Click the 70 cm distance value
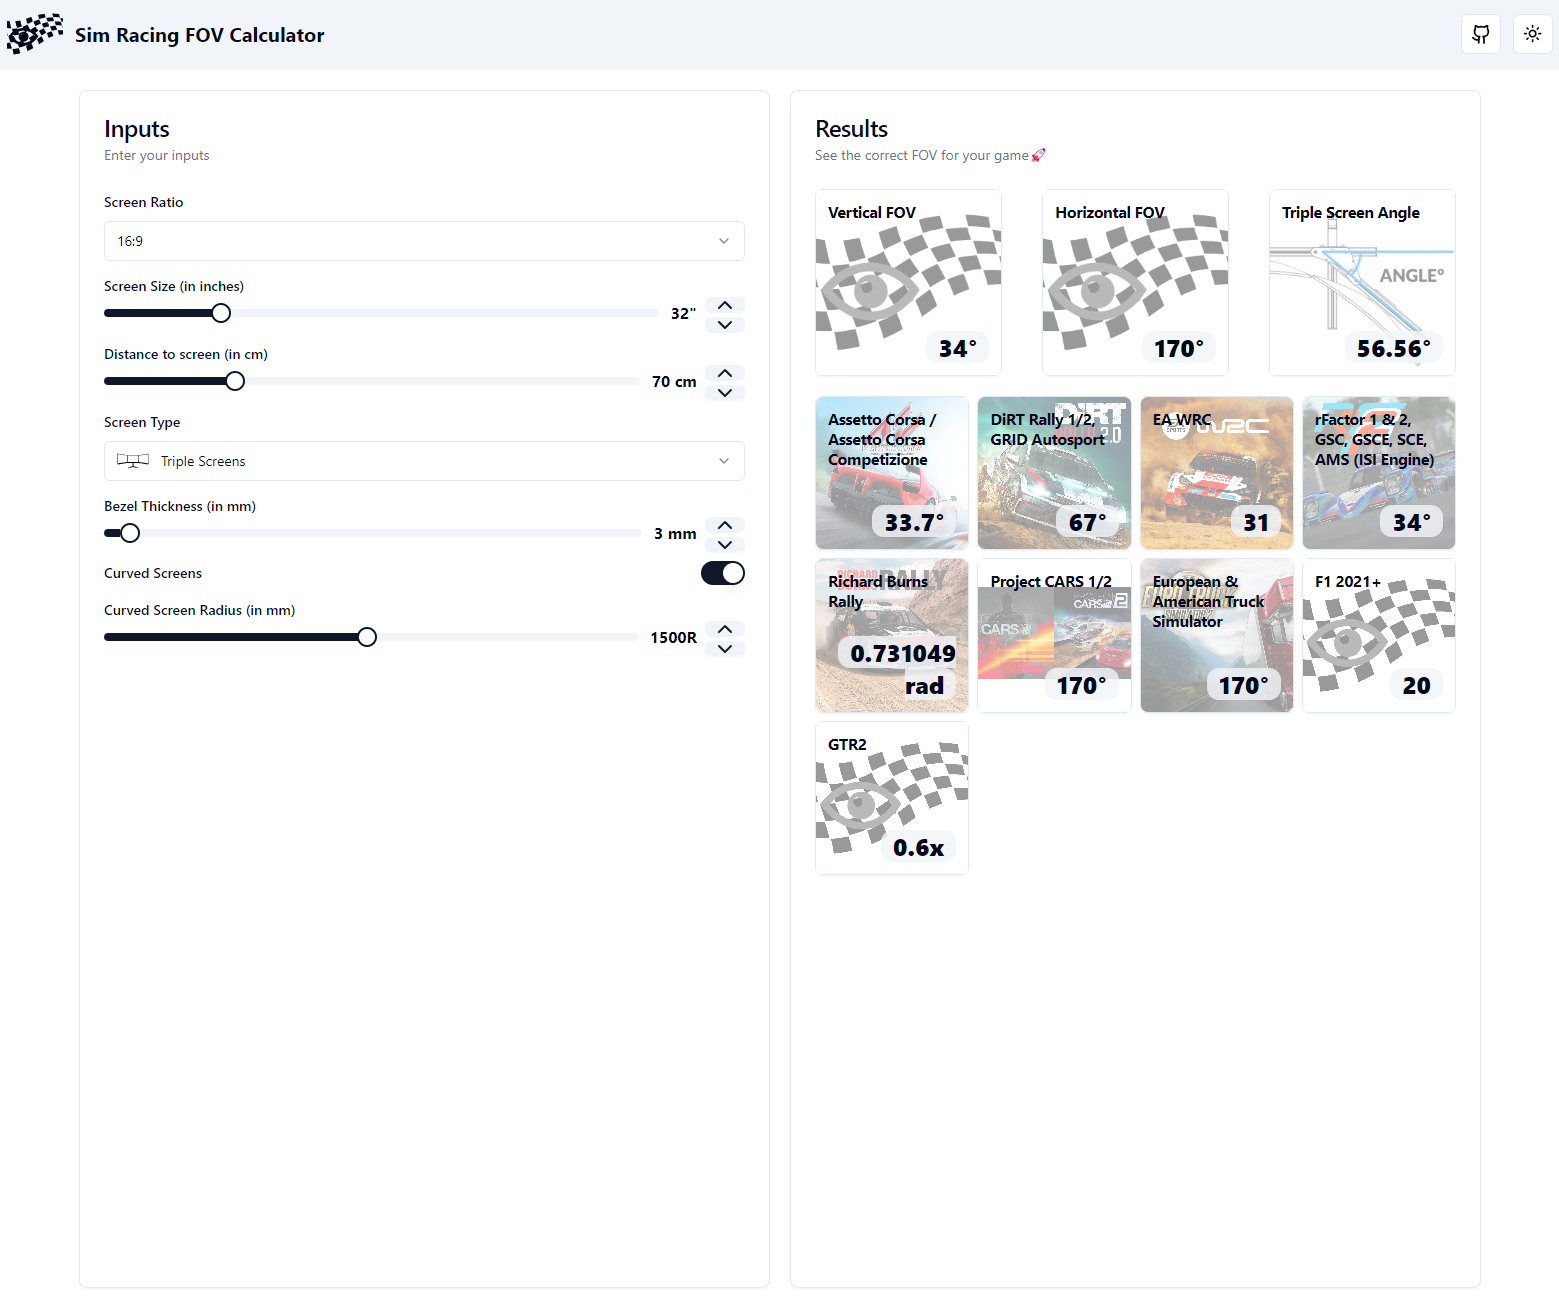 pos(674,382)
